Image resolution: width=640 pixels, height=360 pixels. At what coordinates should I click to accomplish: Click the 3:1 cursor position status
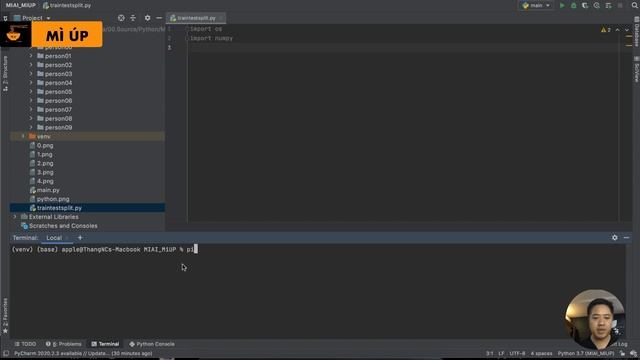click(490, 354)
